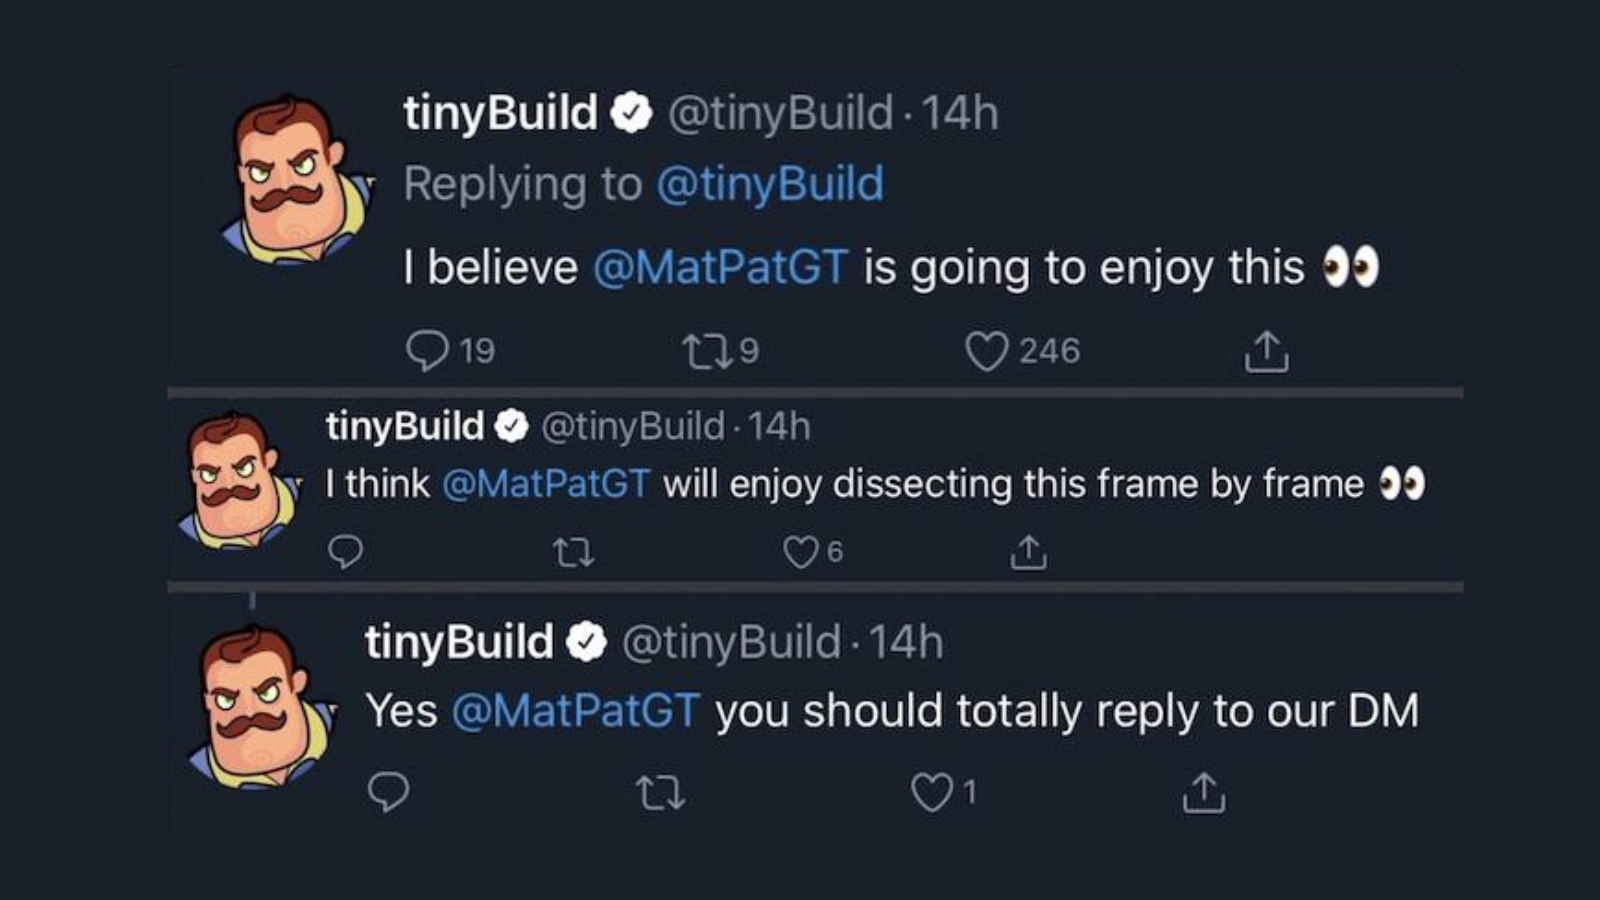Screen dimensions: 1600x900
Task: Click tinyBuild's verified badge on the first tweet
Action: click(629, 113)
